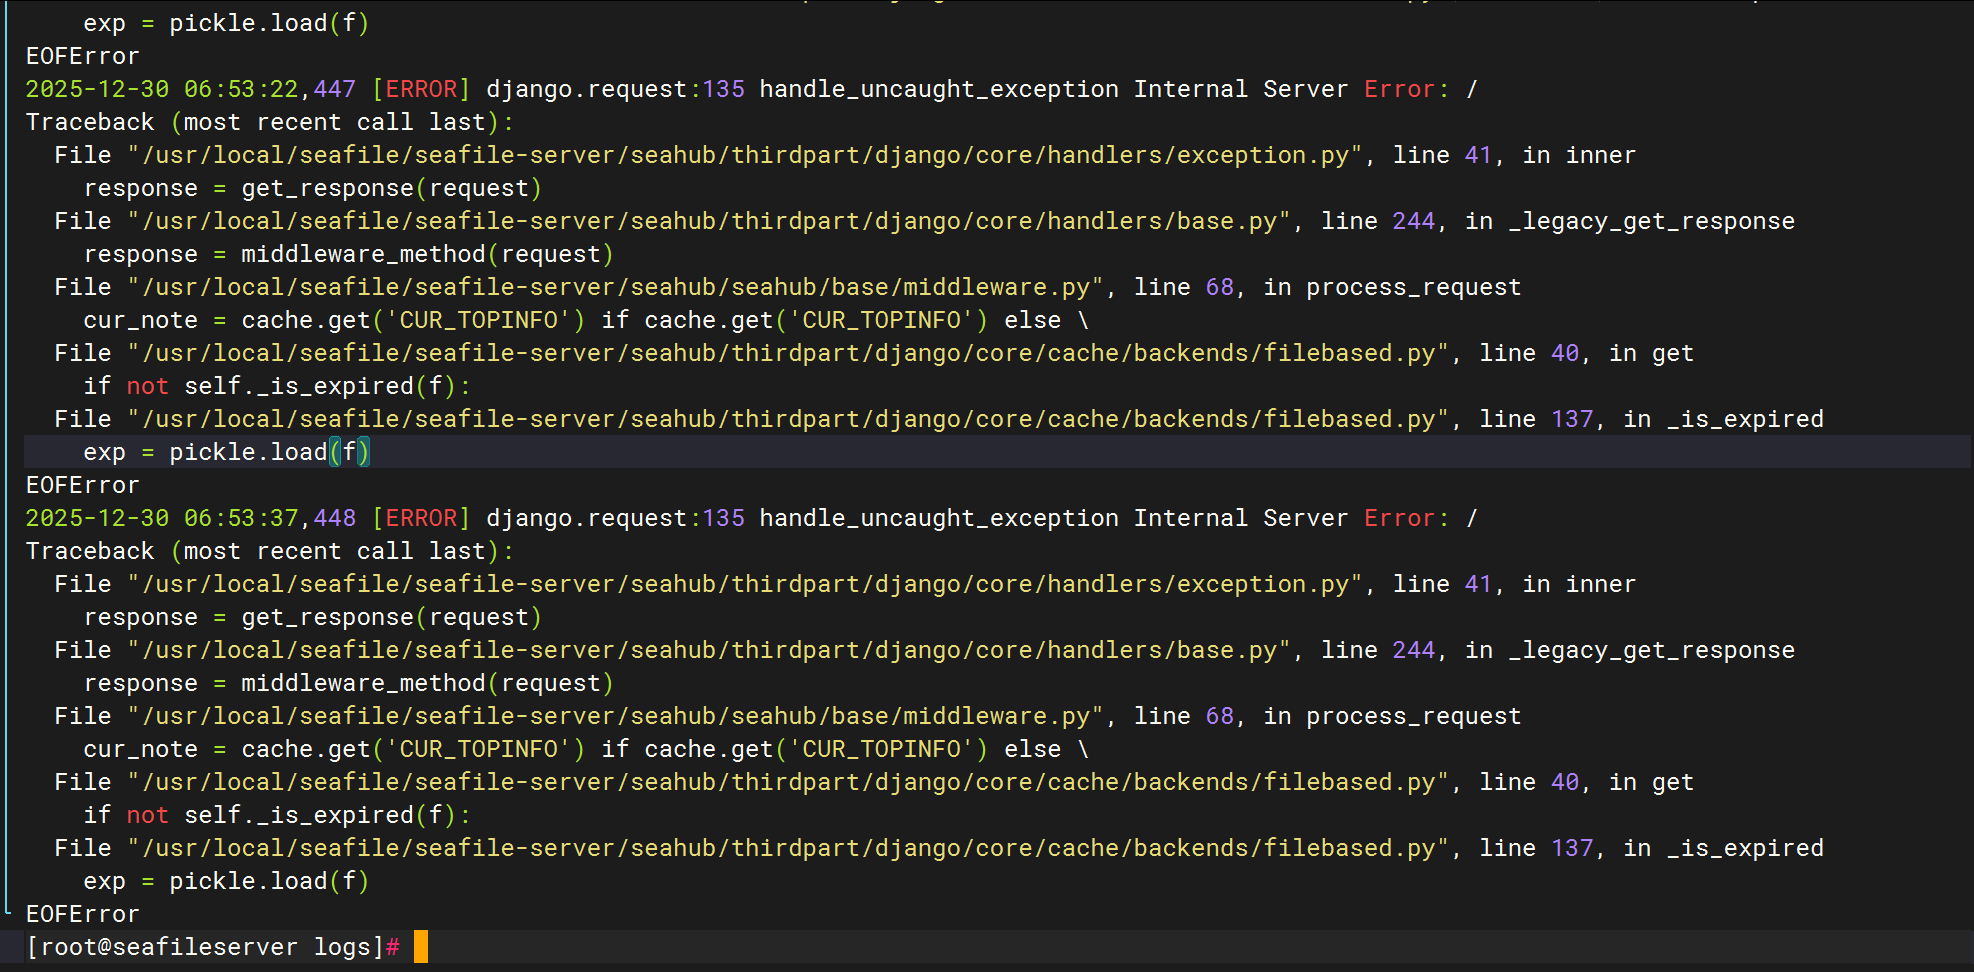This screenshot has width=1974, height=972.
Task: Click 'if not self._is_expired(f):' in 06:53:22 traceback
Action: [276, 386]
